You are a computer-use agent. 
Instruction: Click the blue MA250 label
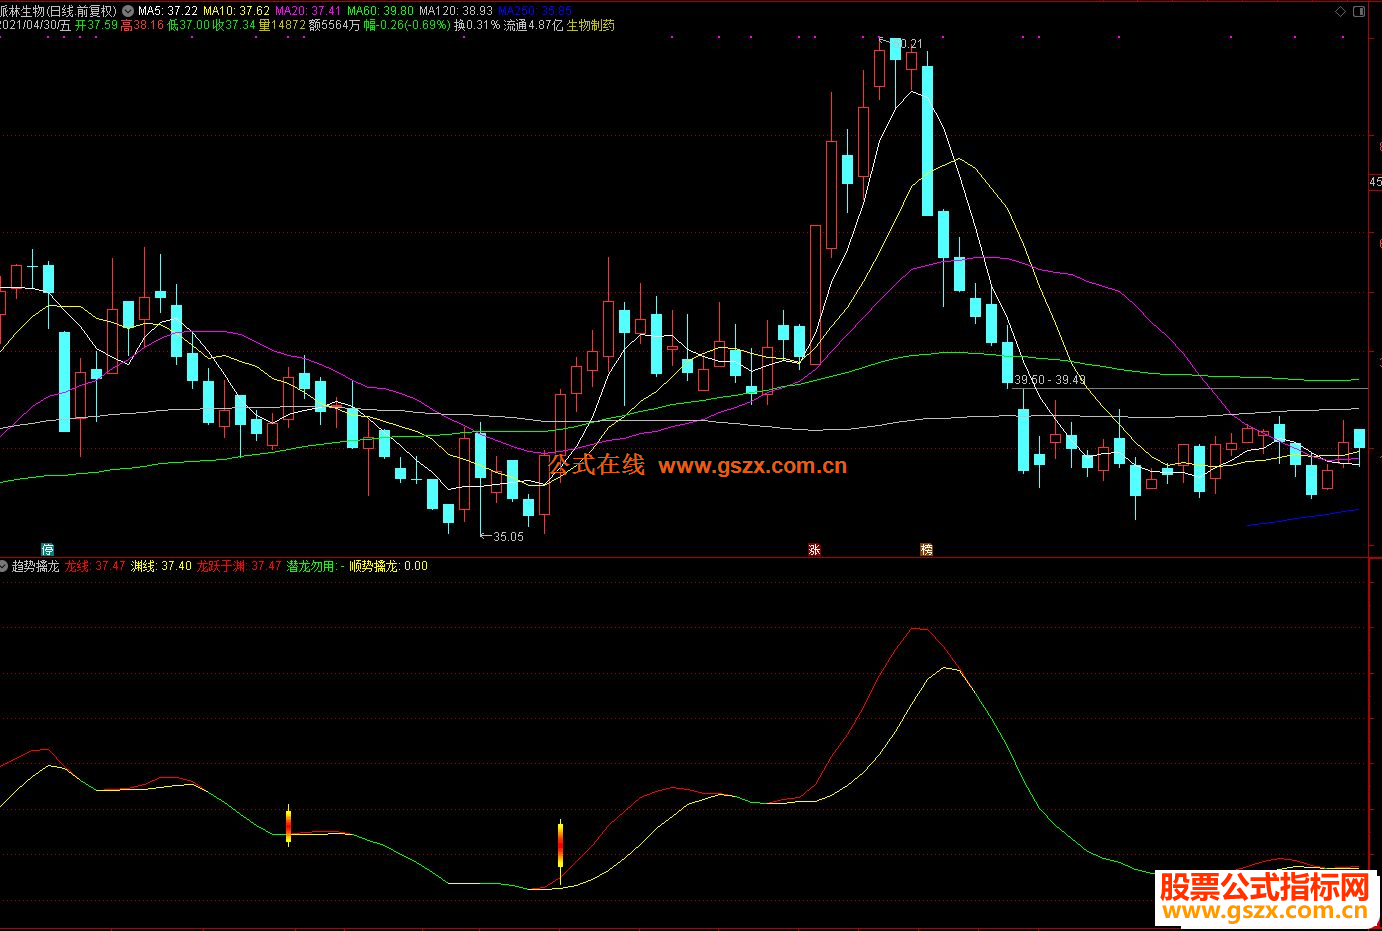[535, 11]
